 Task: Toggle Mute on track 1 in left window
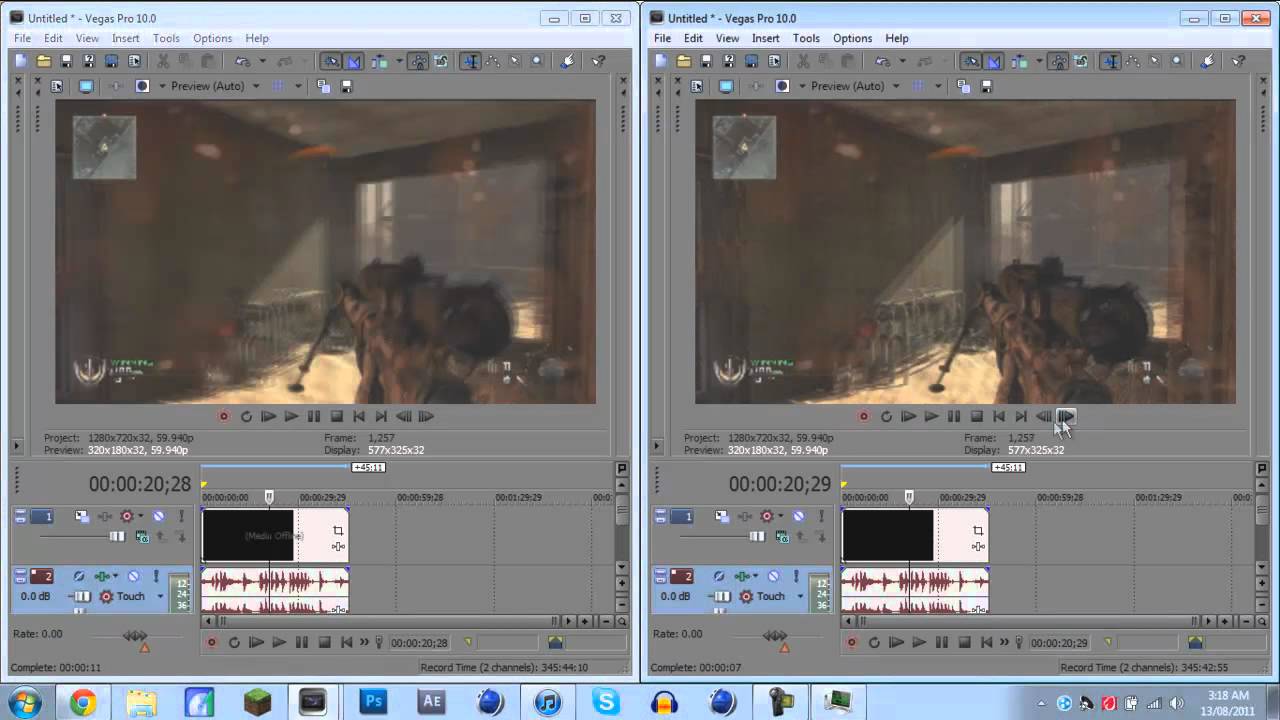point(159,516)
